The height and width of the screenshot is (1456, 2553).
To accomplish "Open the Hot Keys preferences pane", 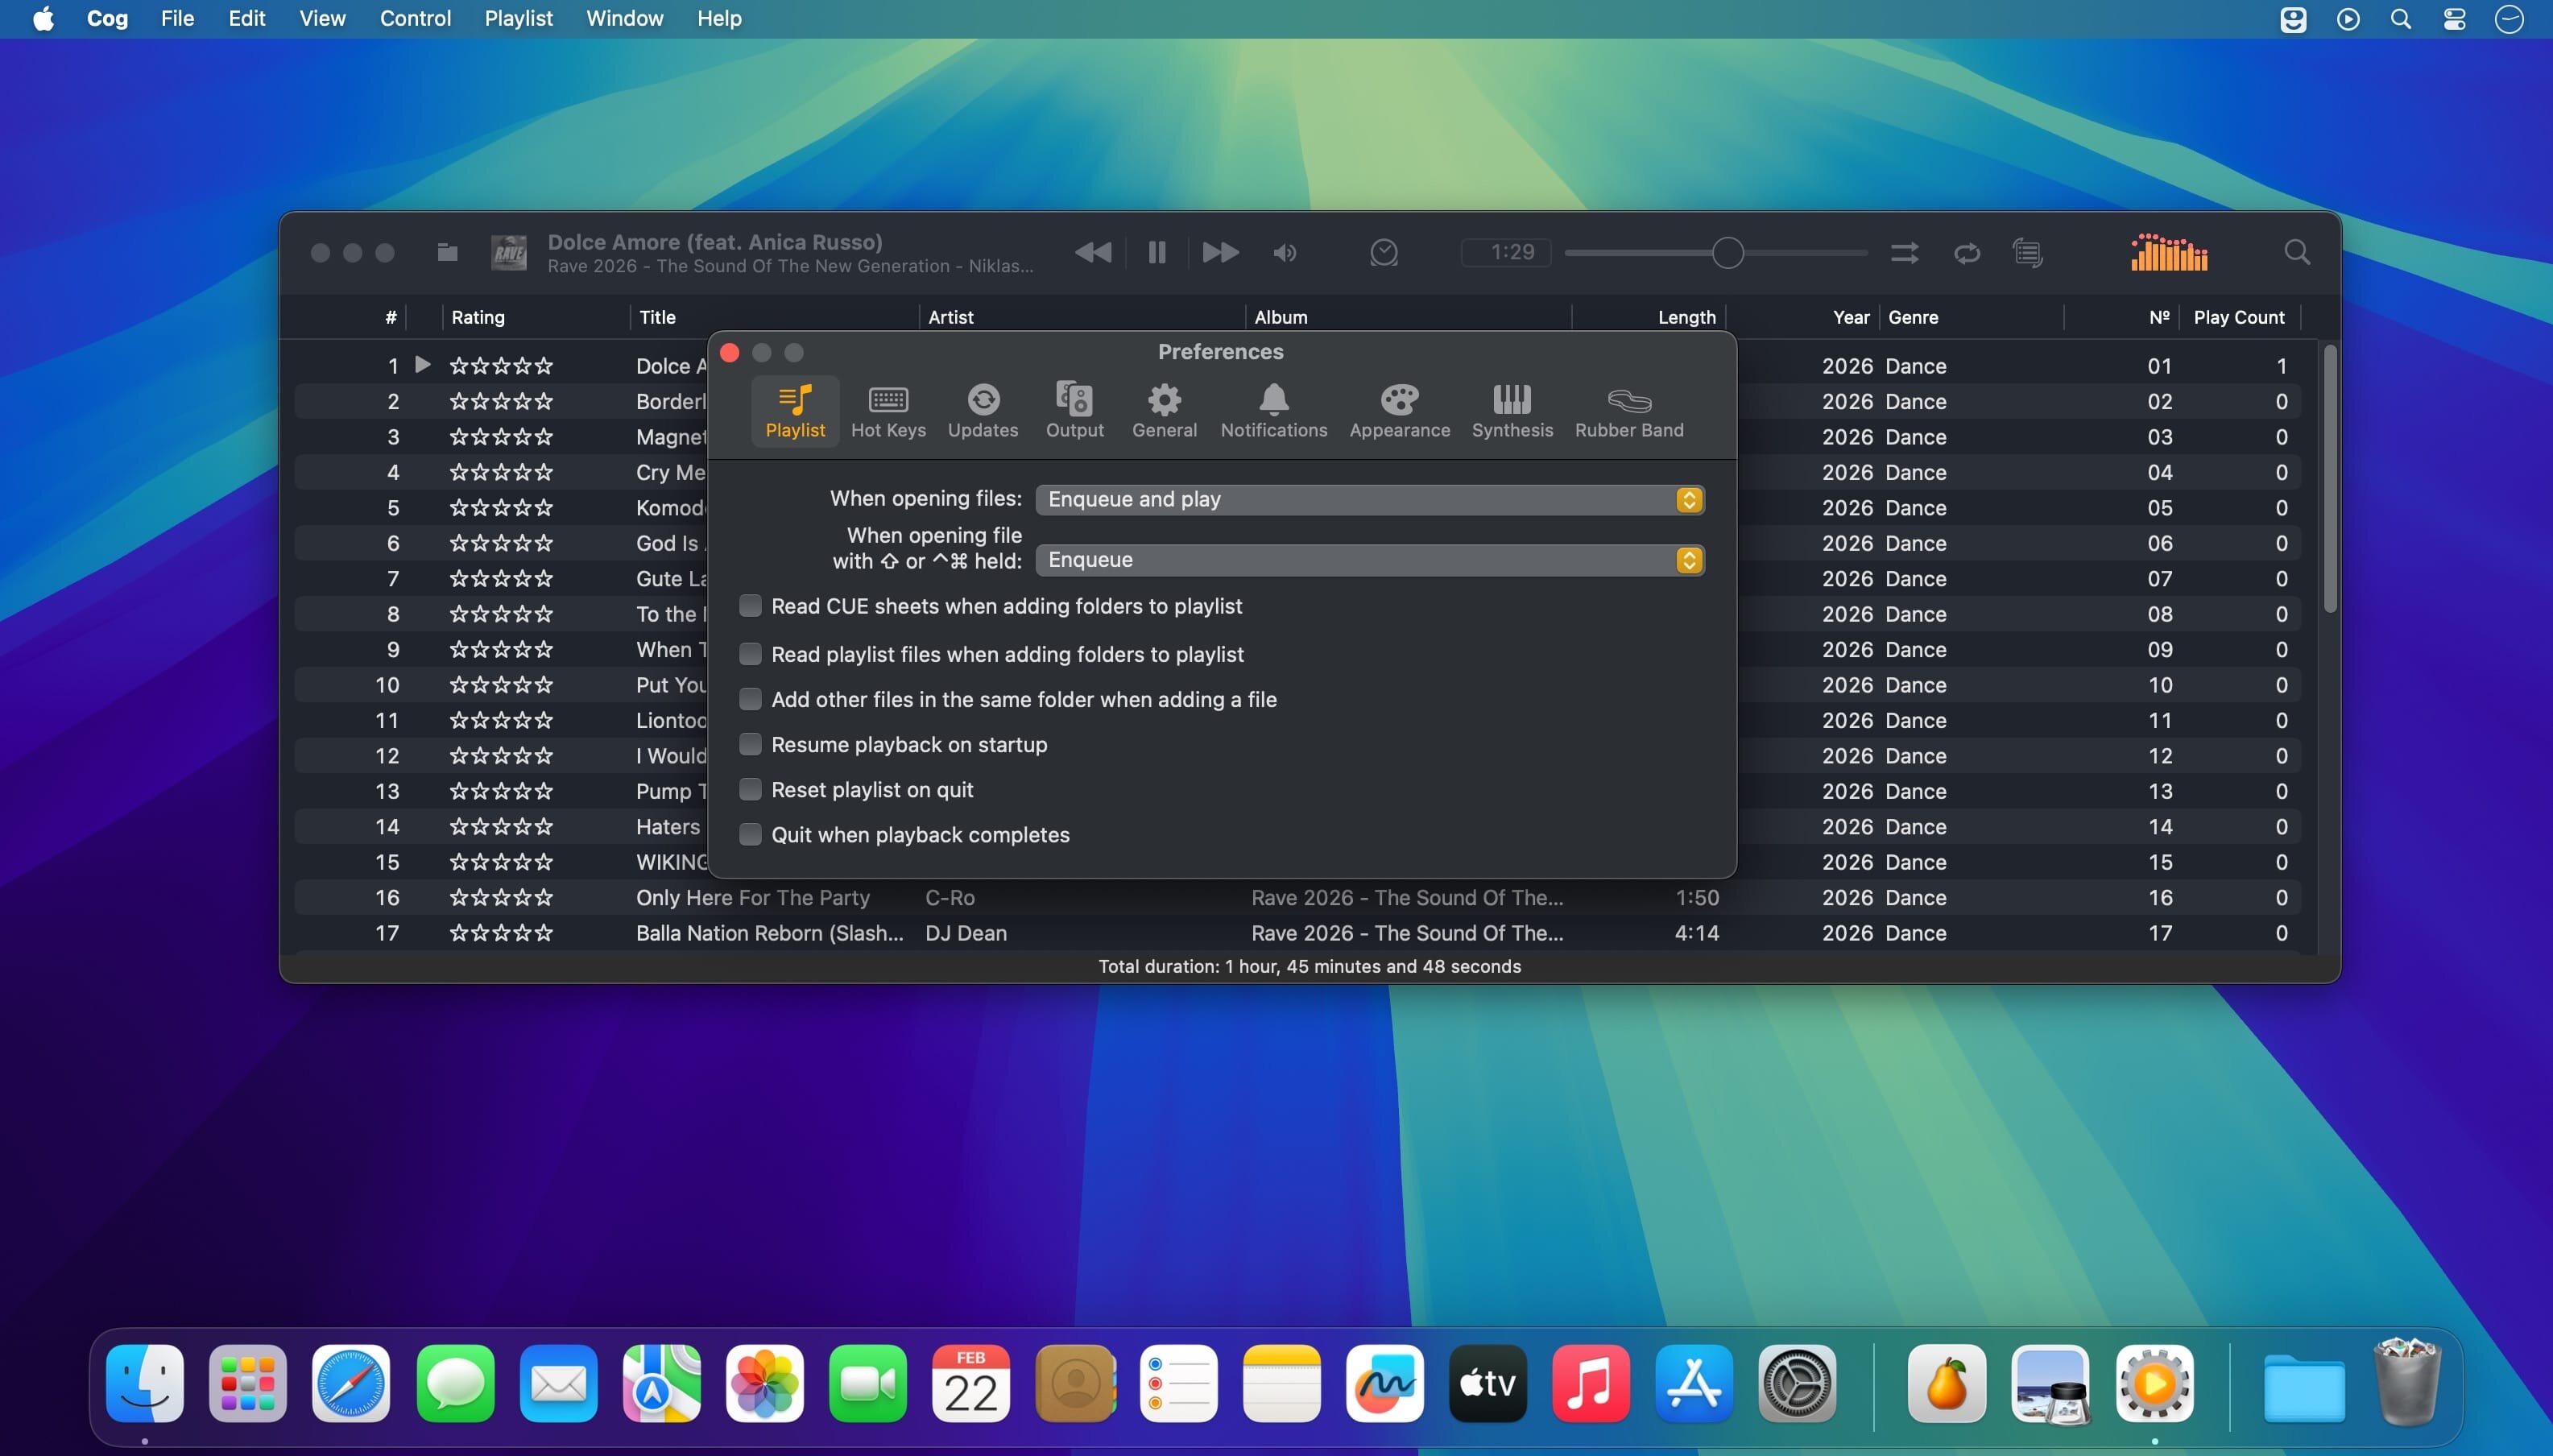I will [887, 410].
